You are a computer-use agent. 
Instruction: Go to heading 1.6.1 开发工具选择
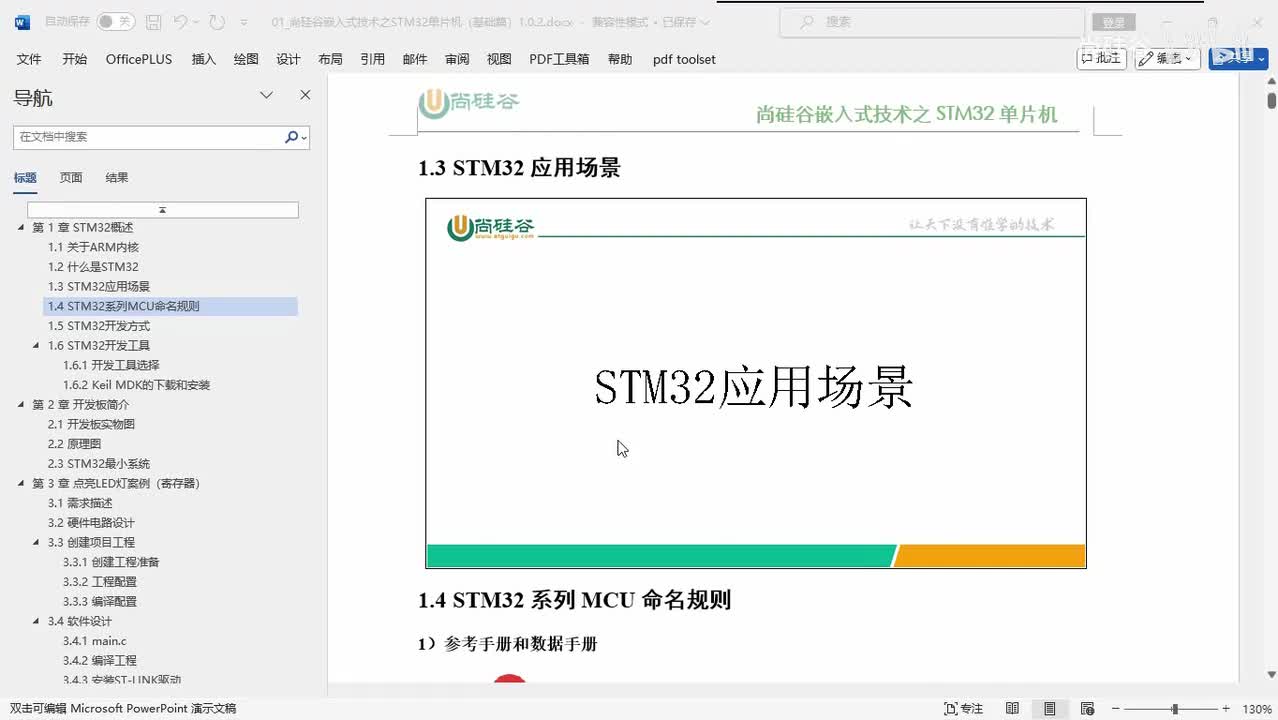[x=111, y=365]
